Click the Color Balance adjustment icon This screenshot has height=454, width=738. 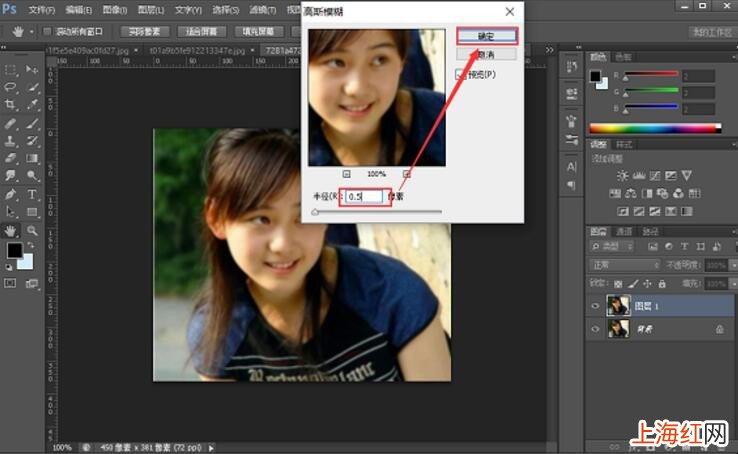coord(631,193)
